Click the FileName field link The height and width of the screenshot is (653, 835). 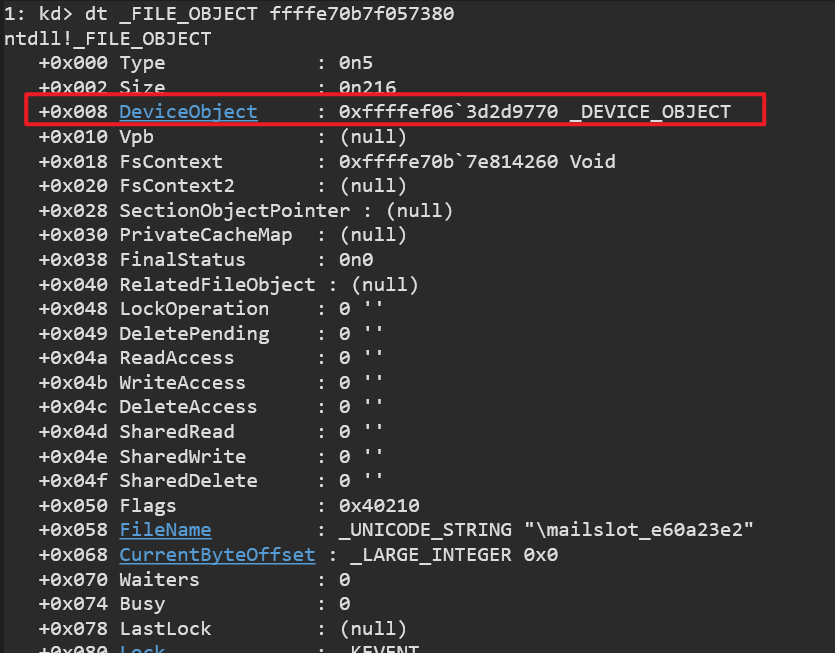[165, 530]
